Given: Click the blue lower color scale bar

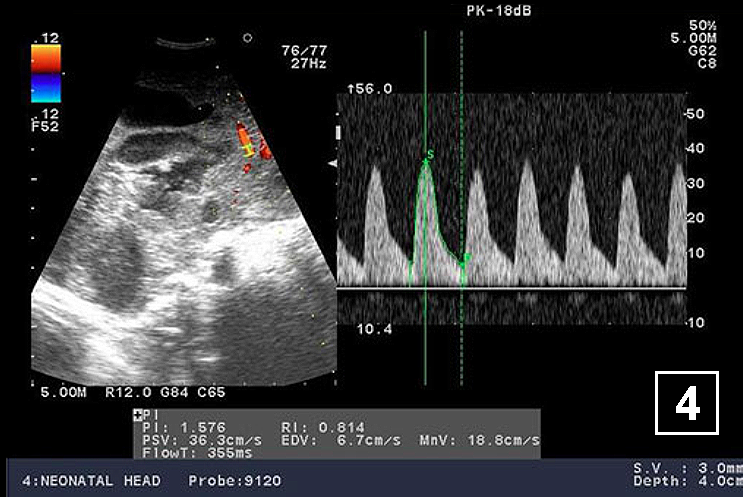Looking at the screenshot, I should (46, 90).
